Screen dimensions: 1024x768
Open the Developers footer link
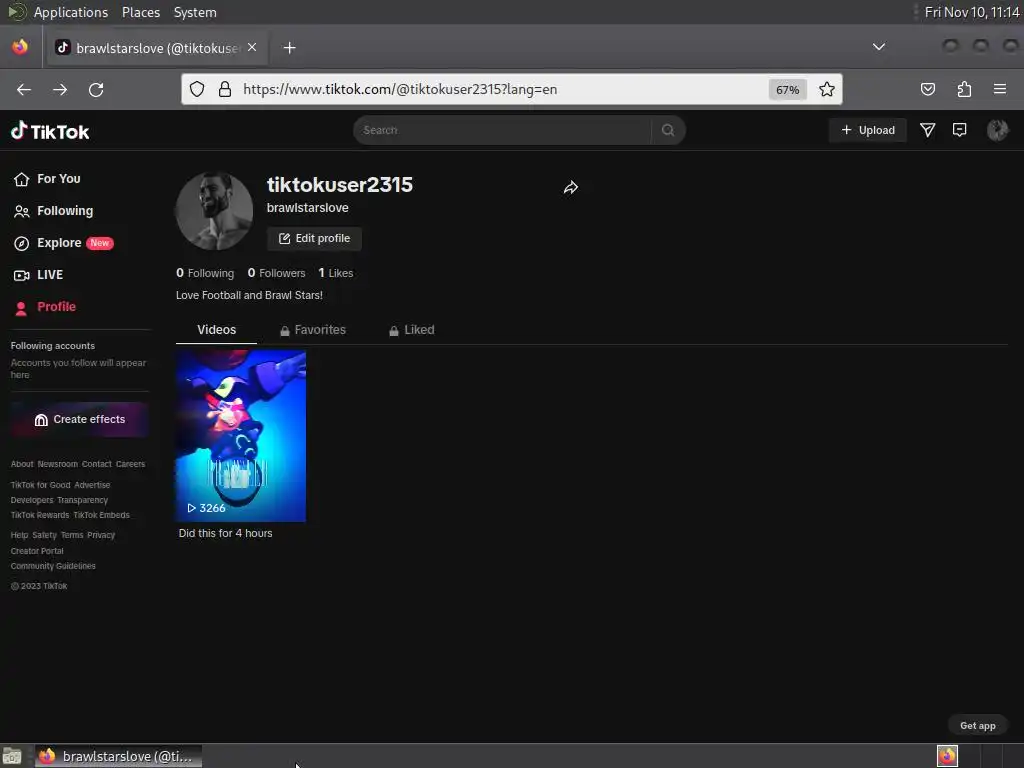pyautogui.click(x=32, y=500)
